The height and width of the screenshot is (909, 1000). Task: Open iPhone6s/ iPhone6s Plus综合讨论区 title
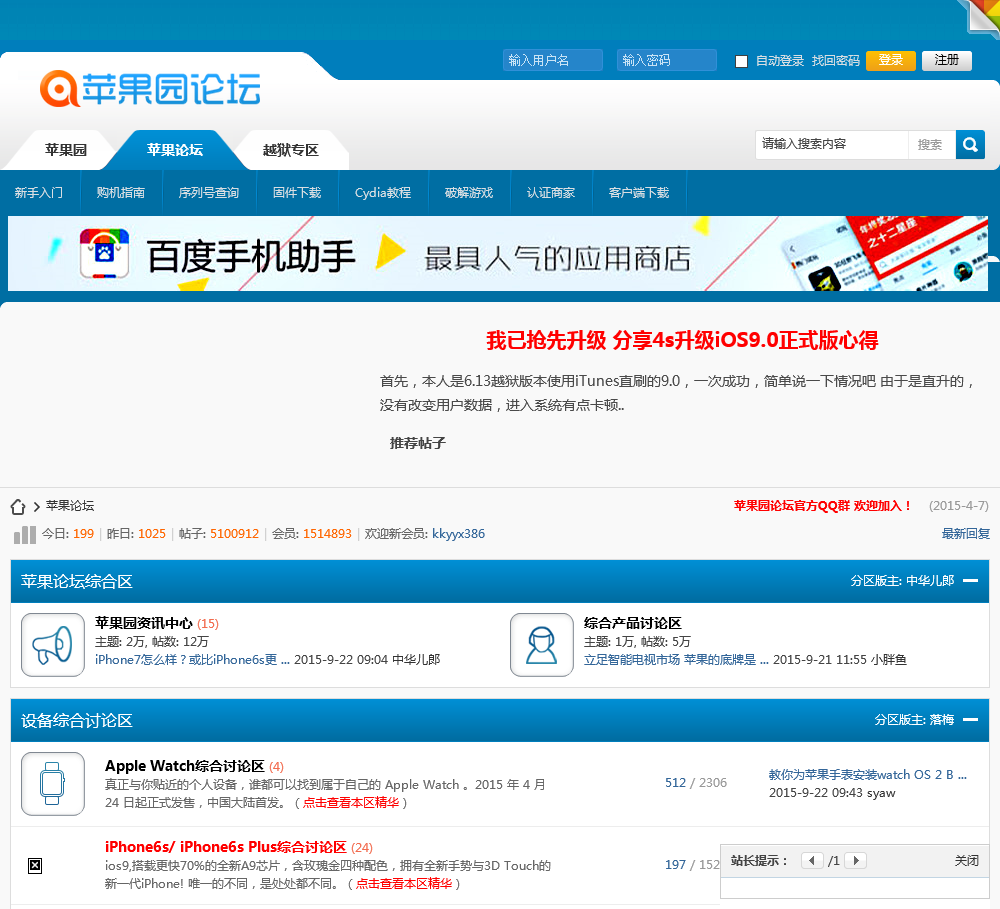[226, 847]
